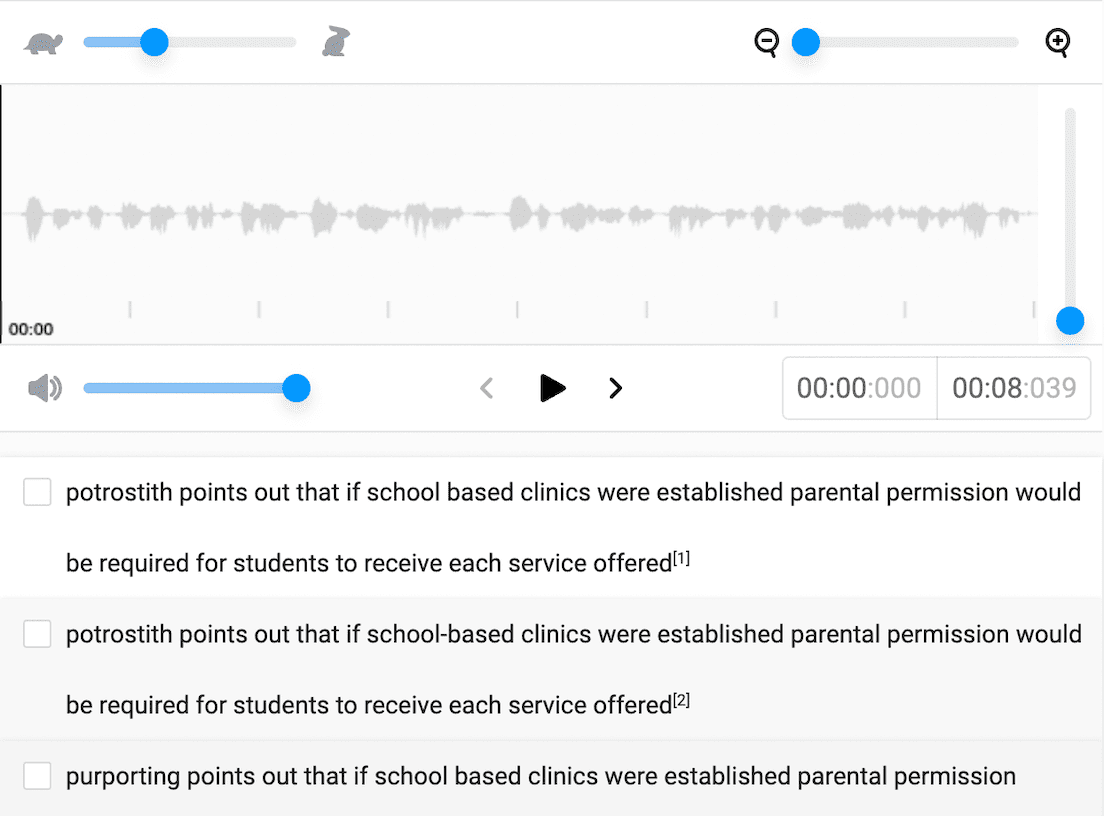
Task: Click the volume slider handle
Action: [x=296, y=388]
